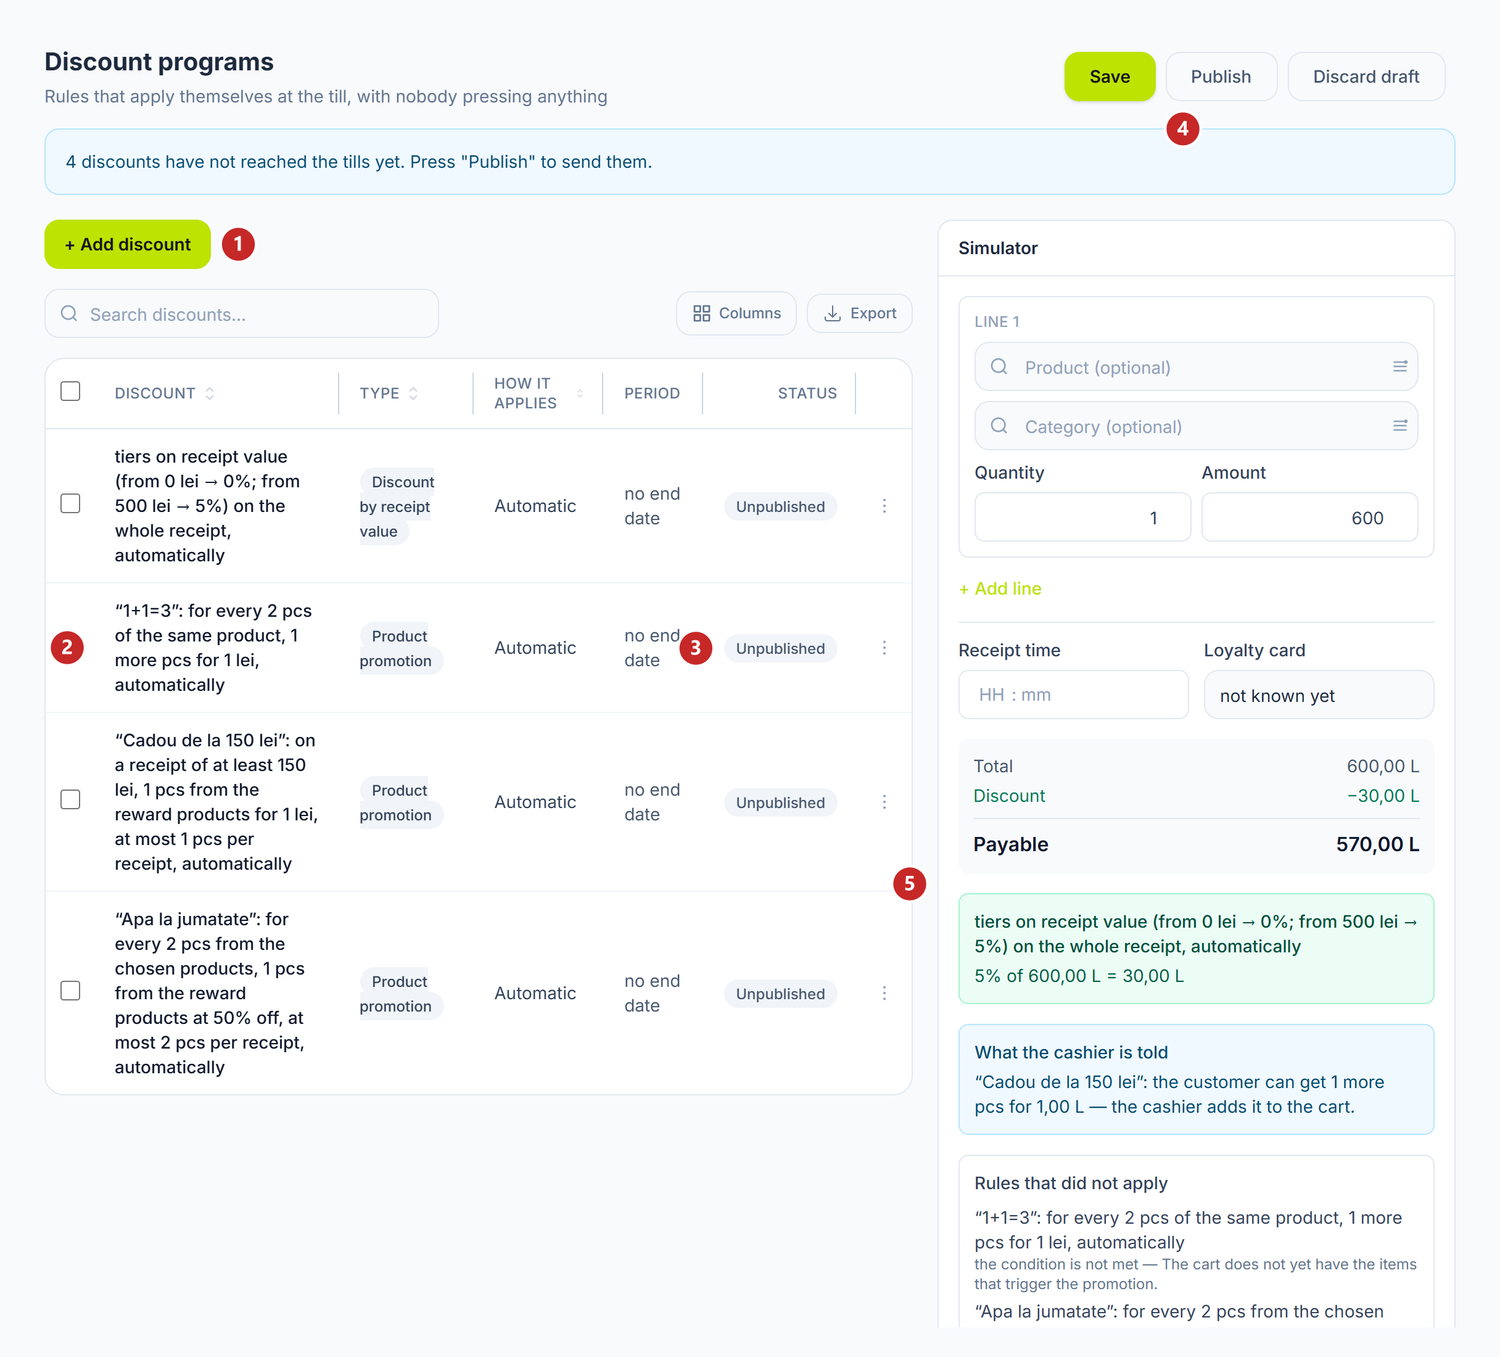
Task: Sort by TYPE using its sort arrows
Action: (413, 394)
